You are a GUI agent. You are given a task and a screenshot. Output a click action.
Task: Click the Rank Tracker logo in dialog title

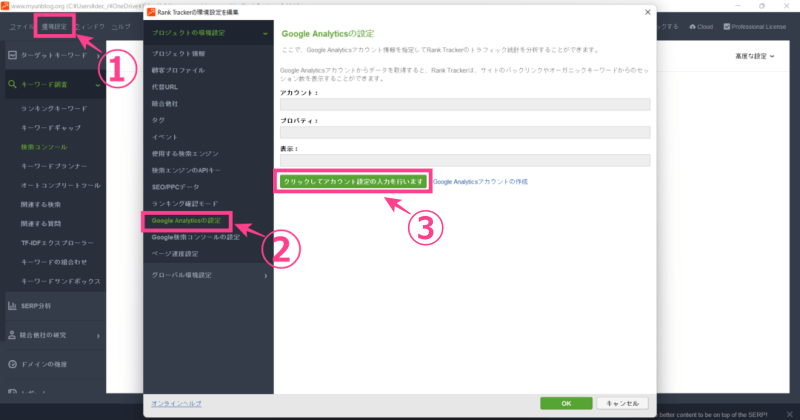click(151, 12)
